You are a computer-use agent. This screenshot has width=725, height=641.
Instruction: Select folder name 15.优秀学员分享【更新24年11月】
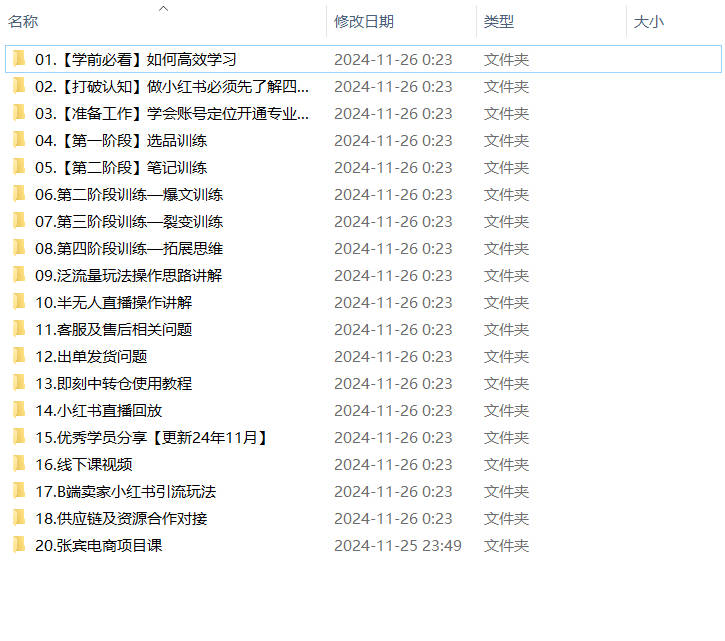pyautogui.click(x=153, y=438)
